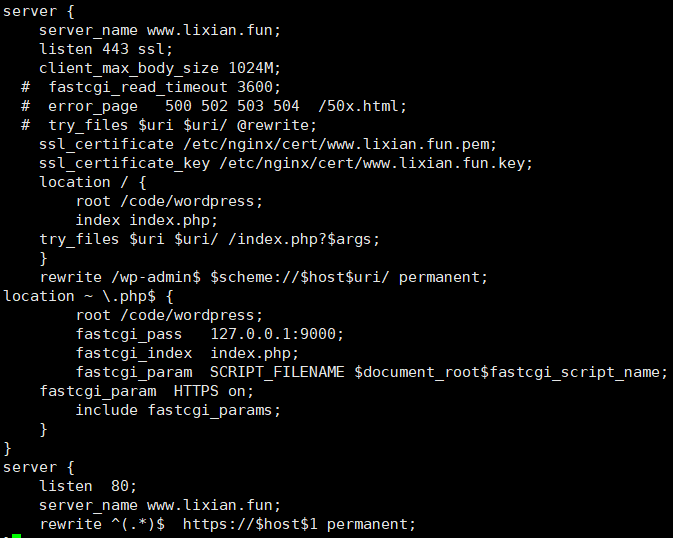This screenshot has width=673, height=538.
Task: Click the commented fastcgi_read_timeout 3600 line
Action: (x=151, y=87)
